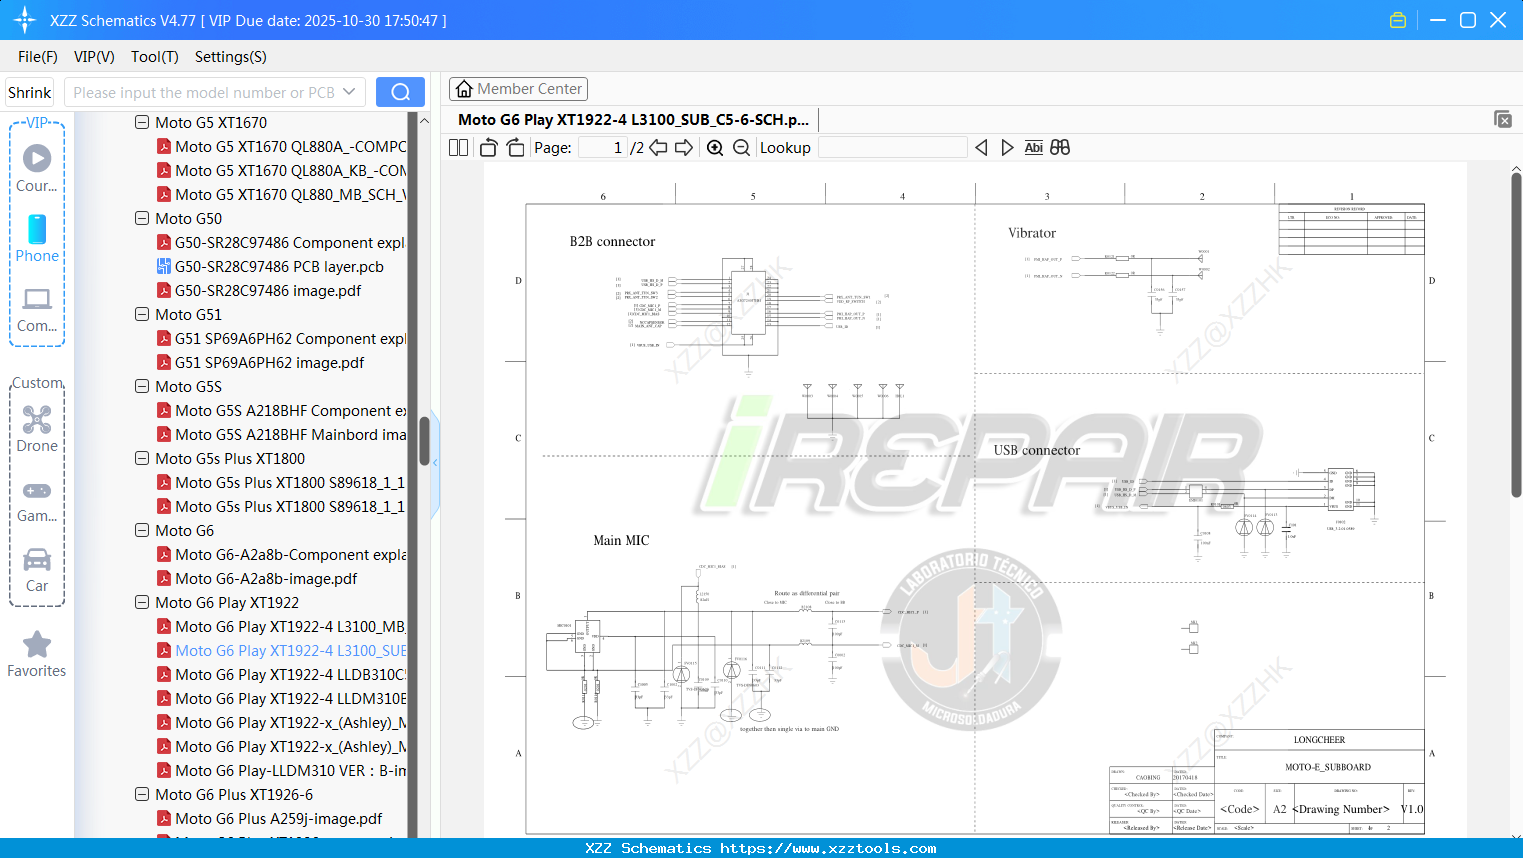Open the model number dropdown arrow
This screenshot has height=858, width=1523.
click(349, 92)
